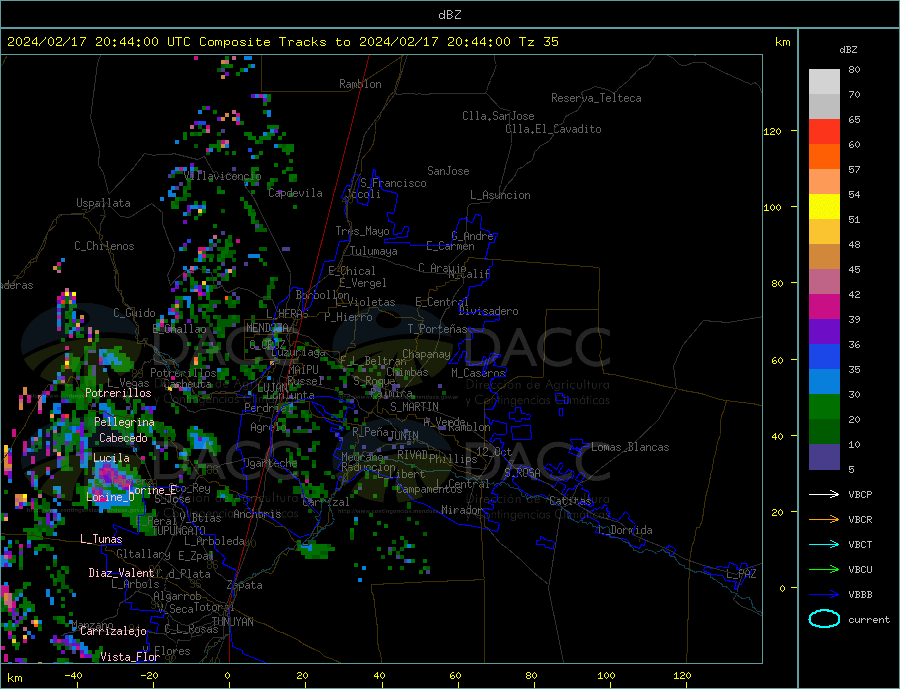Click the green VBCU arrow in legend
The image size is (900, 689).
[x=824, y=570]
